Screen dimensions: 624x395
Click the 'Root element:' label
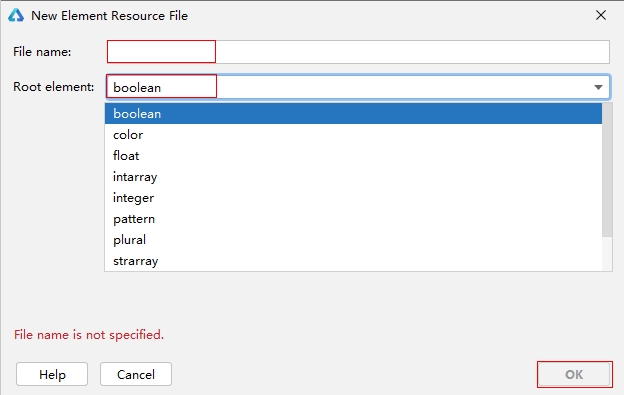(53, 87)
